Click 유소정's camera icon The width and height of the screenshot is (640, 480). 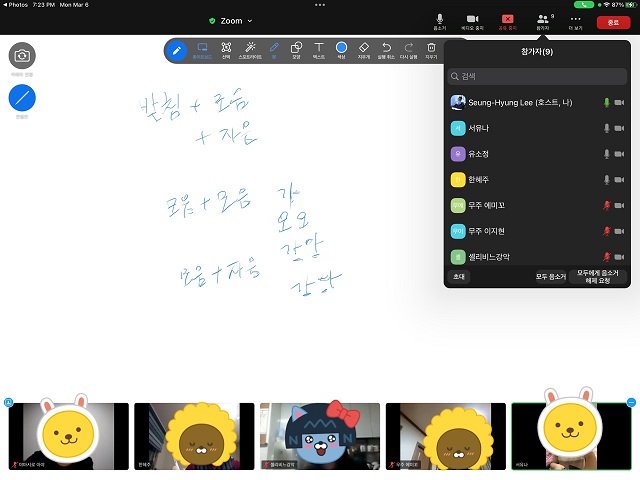click(x=620, y=154)
